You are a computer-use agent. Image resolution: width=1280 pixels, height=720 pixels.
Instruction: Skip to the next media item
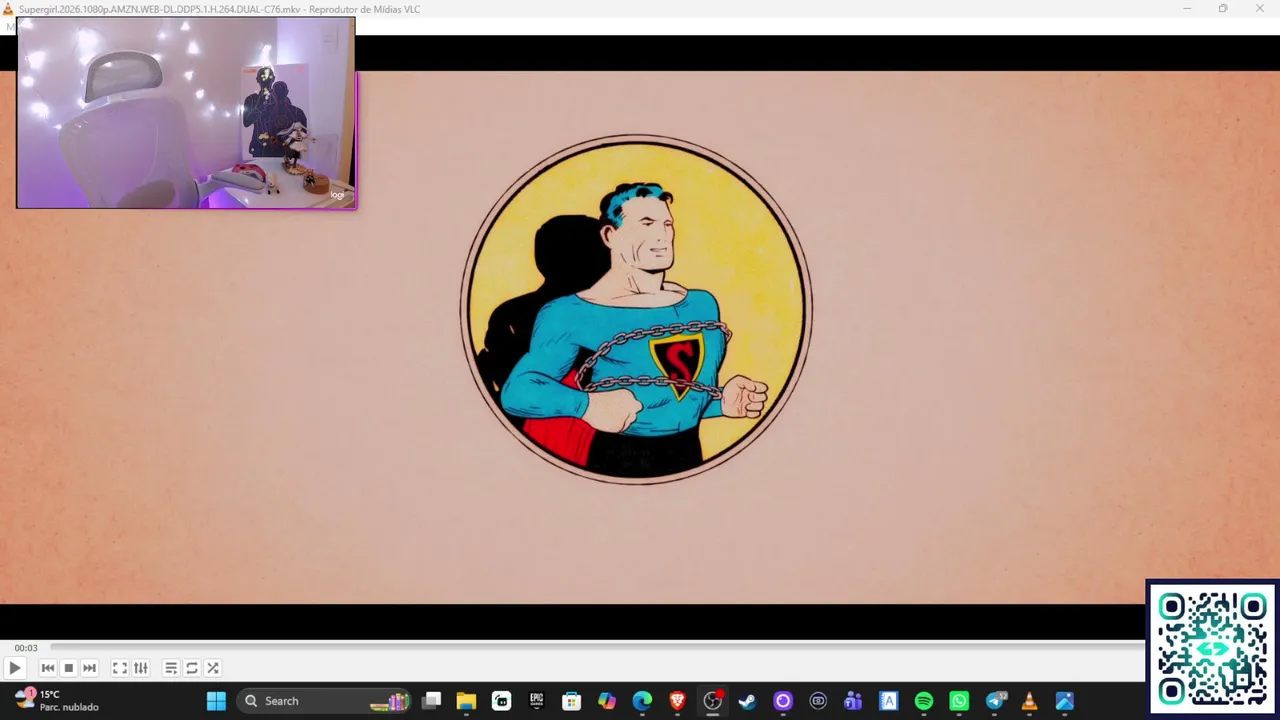[89, 668]
